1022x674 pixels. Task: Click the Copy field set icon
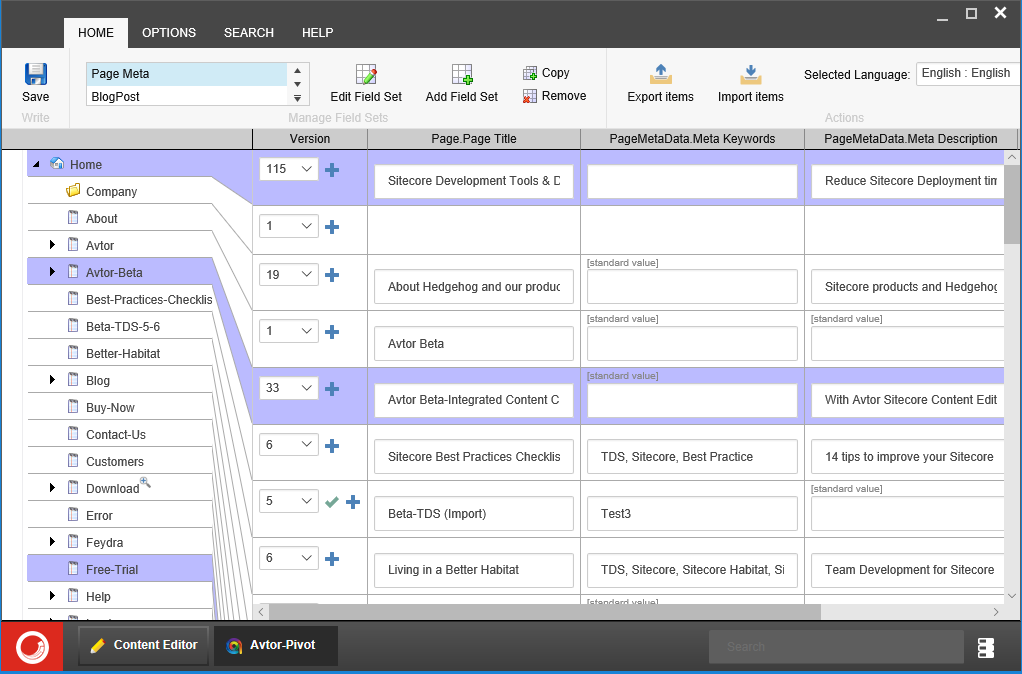coord(530,73)
